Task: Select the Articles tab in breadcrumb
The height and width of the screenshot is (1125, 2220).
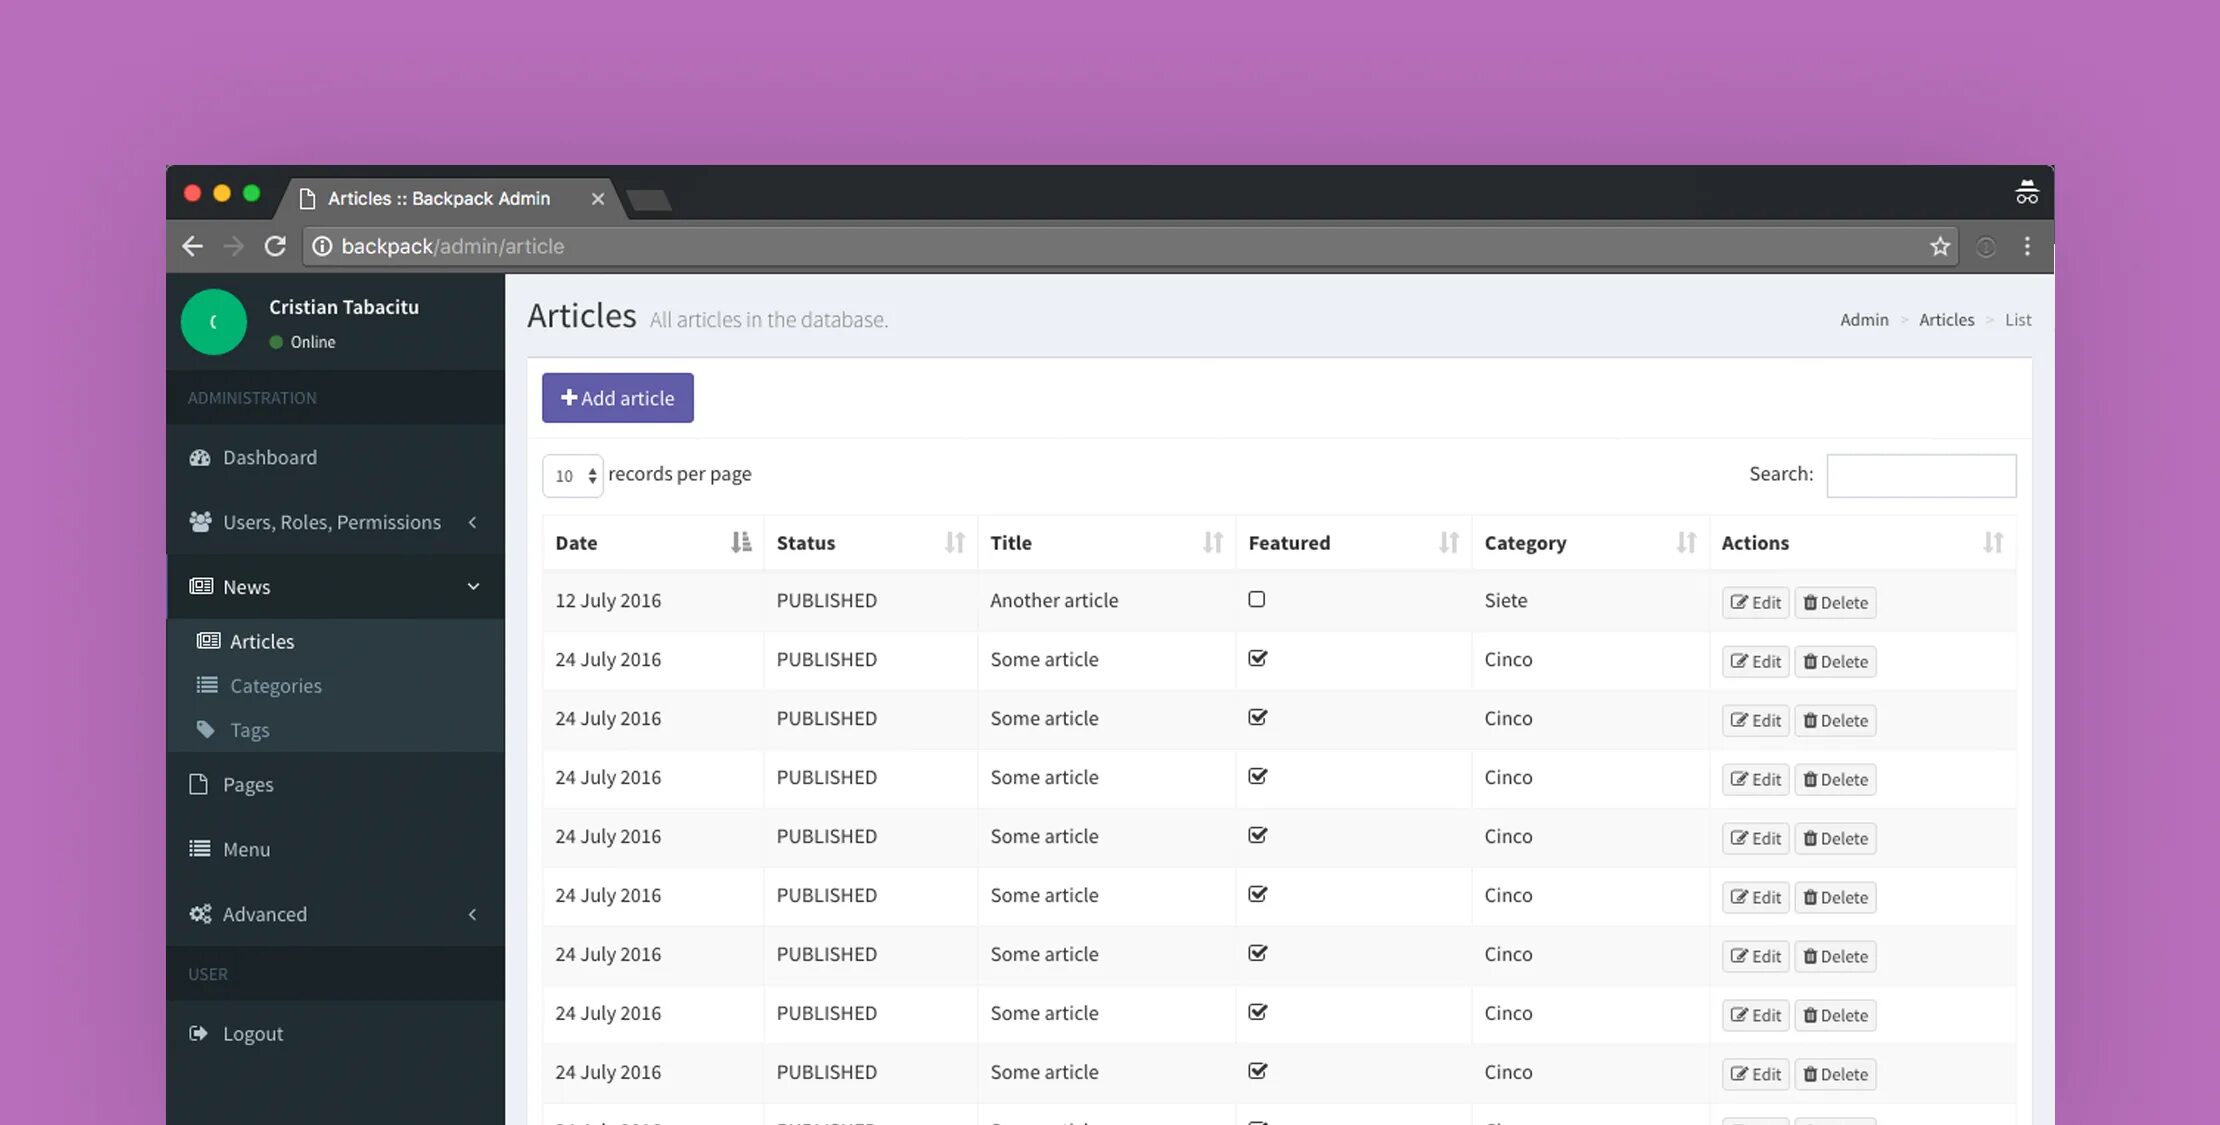Action: 1946,319
